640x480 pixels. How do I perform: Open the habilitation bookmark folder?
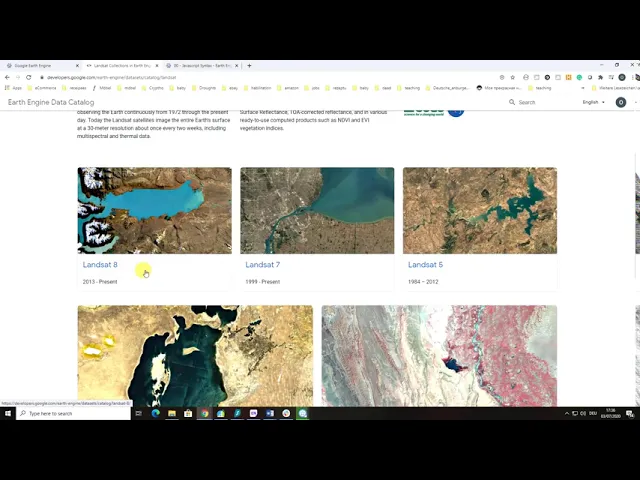coord(257,88)
